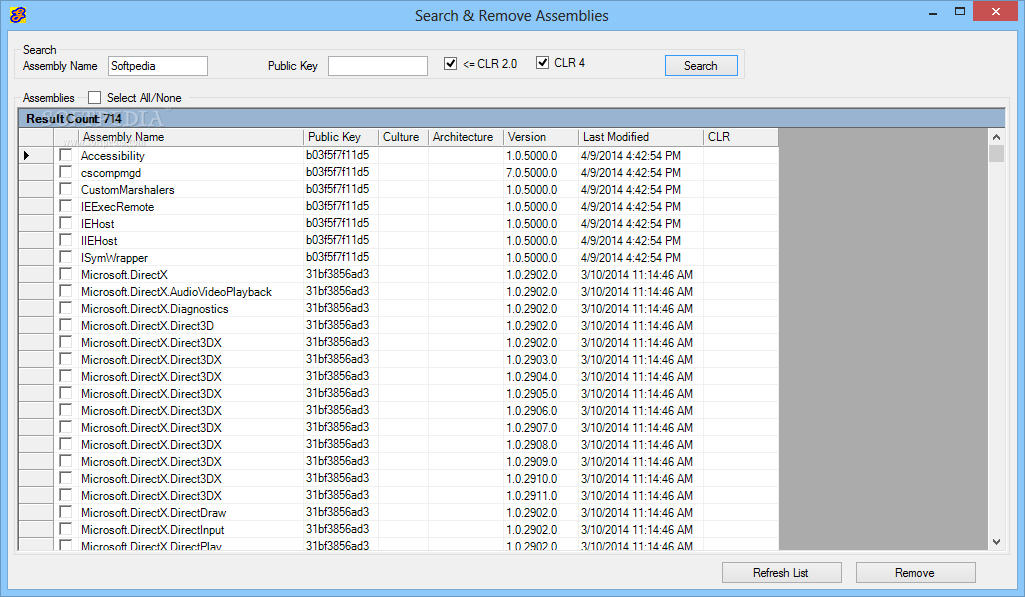Sort by the Architecture column header
This screenshot has width=1025, height=597.
[465, 137]
